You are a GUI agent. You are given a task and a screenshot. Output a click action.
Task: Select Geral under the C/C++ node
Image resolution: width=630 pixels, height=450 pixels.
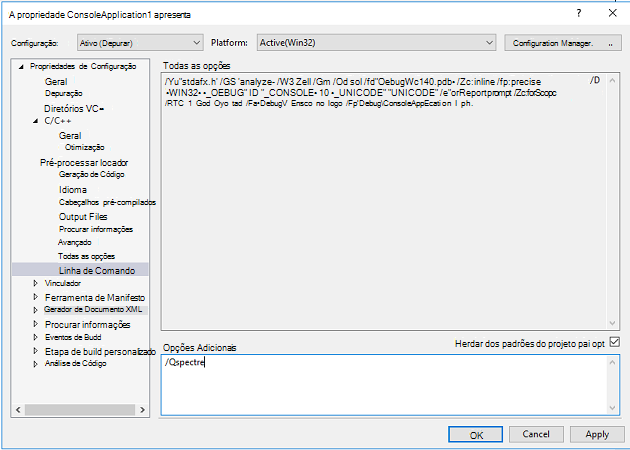pos(70,136)
